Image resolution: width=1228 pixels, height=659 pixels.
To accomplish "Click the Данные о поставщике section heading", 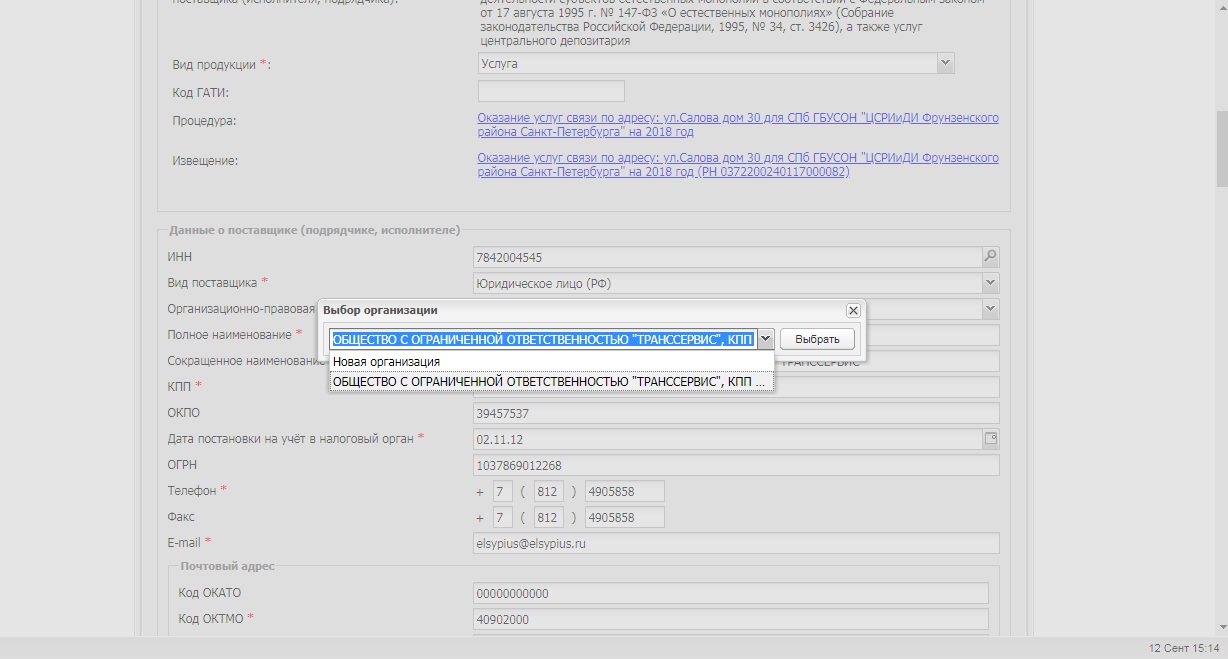I will pos(314,230).
